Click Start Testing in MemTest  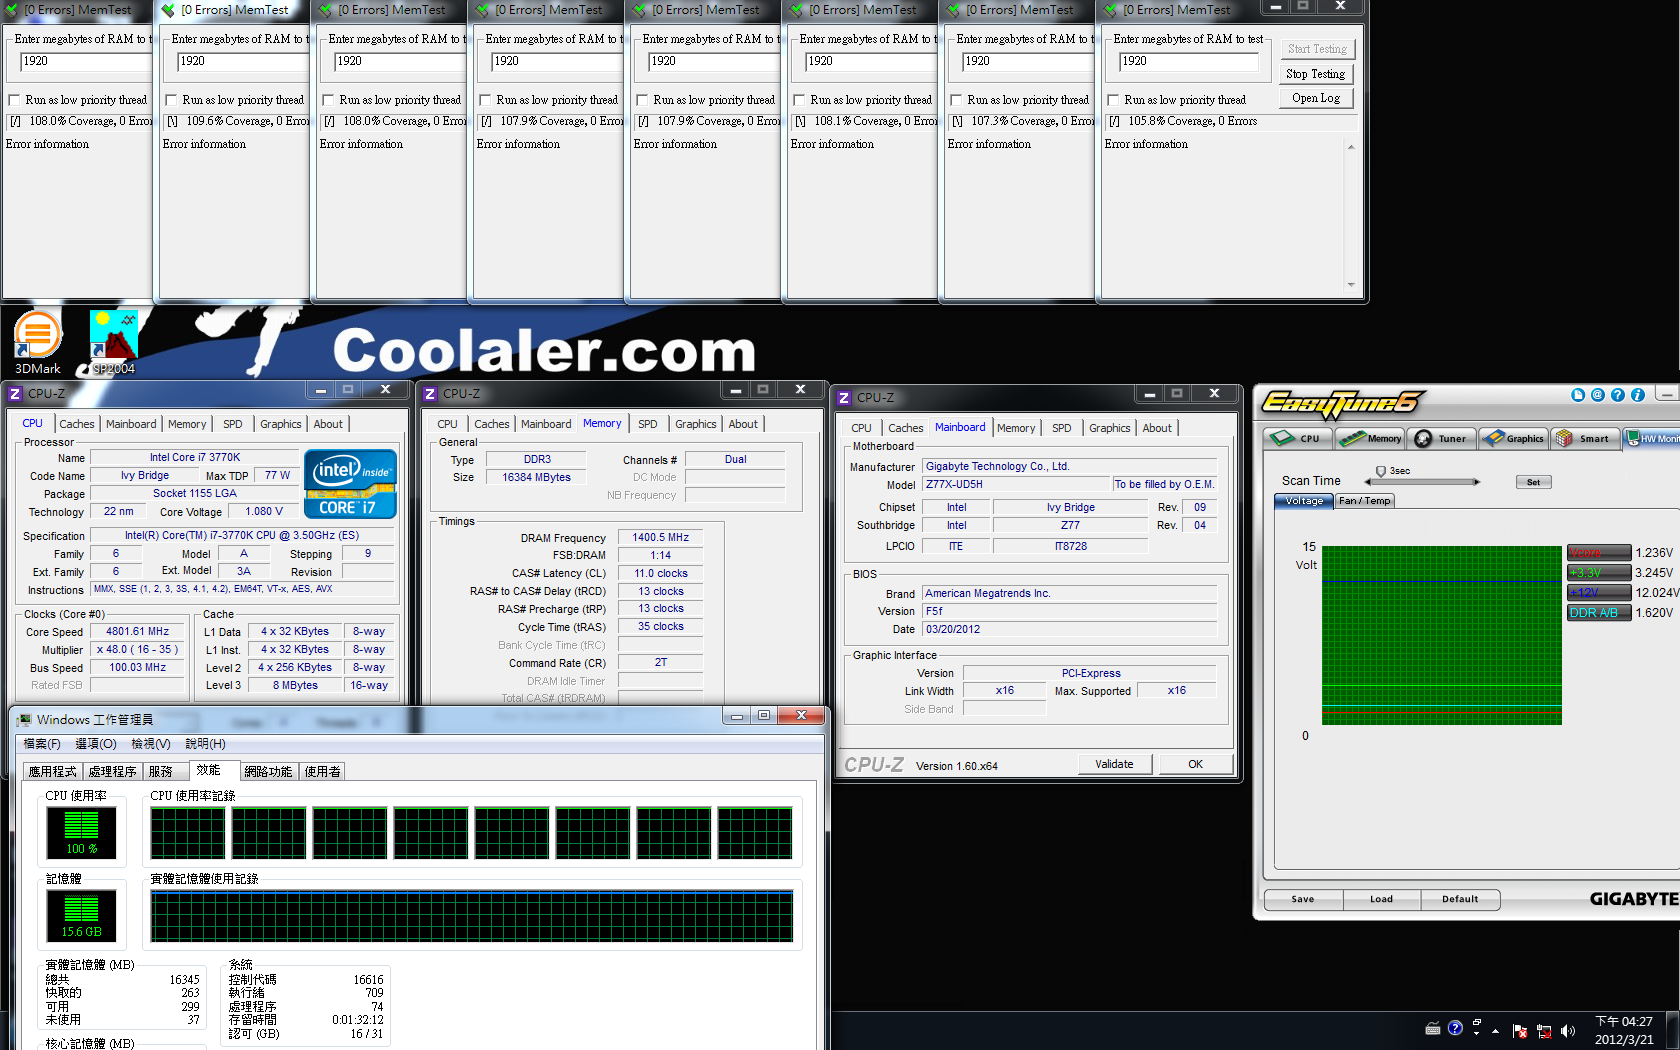[1317, 49]
